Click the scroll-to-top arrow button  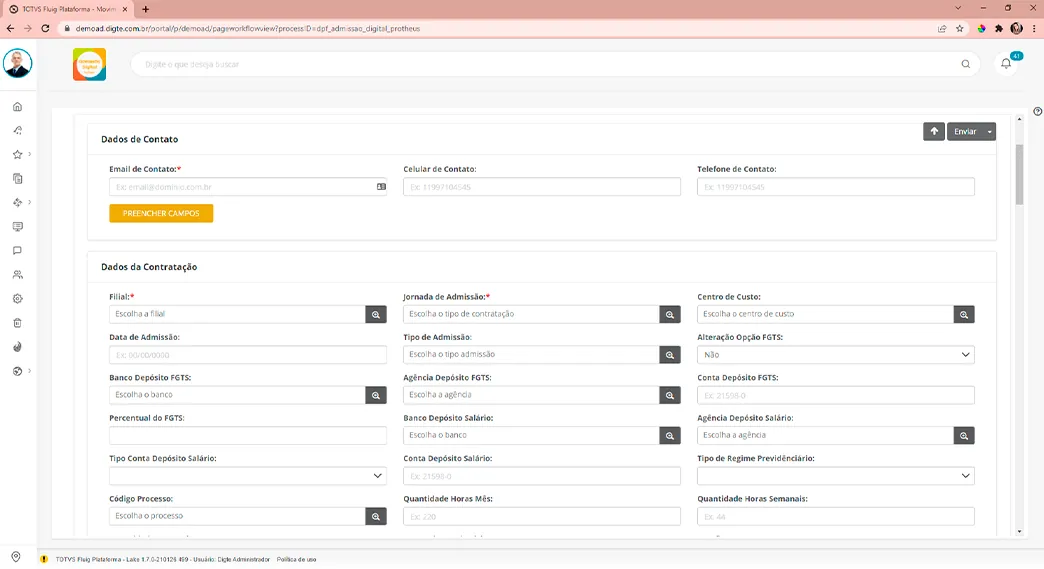(x=933, y=131)
